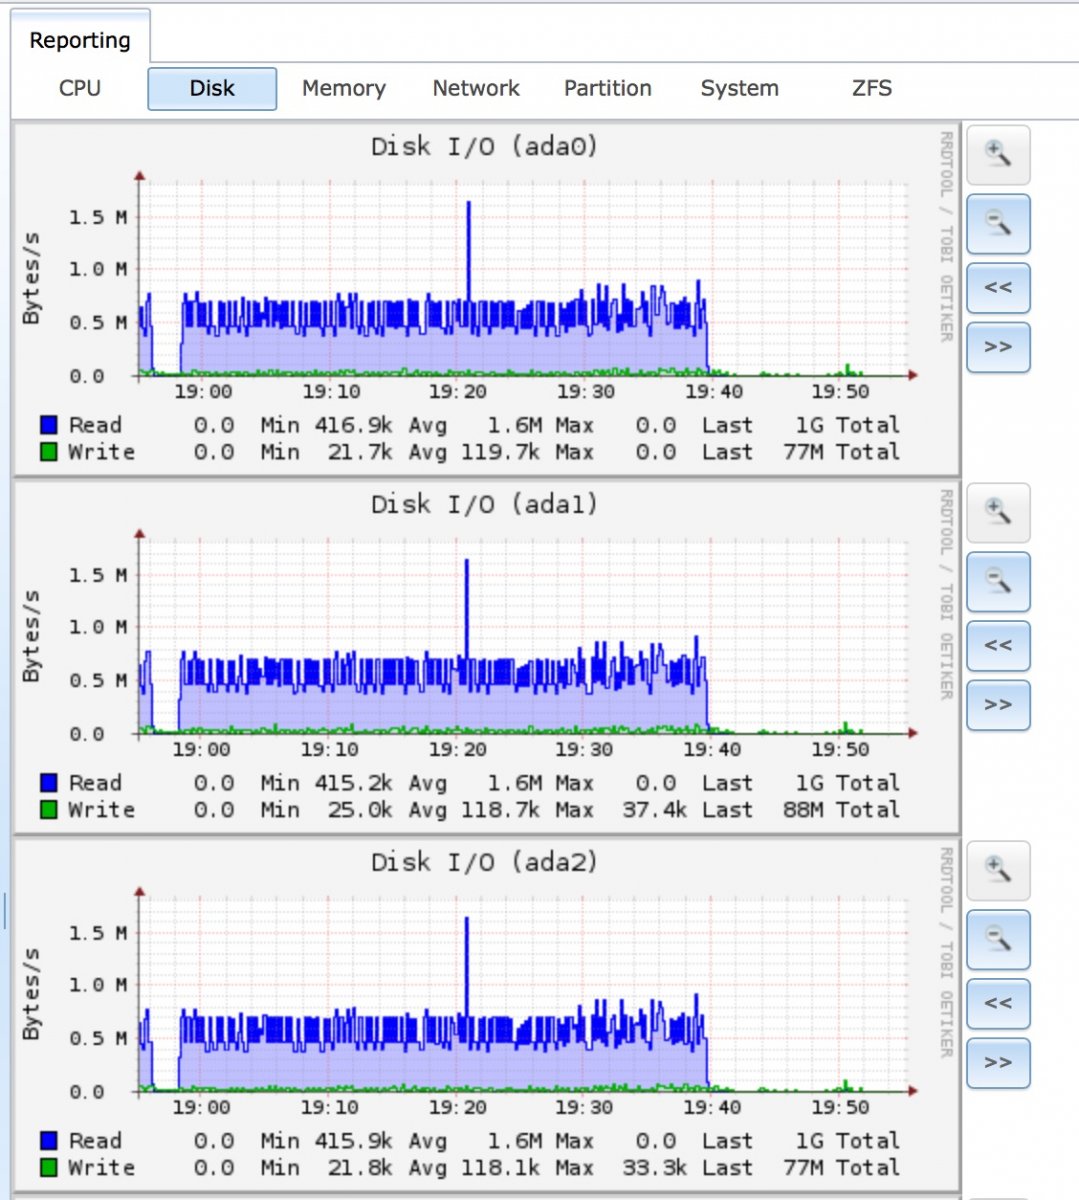Viewport: 1079px width, 1200px height.
Task: Zoom out on the ada1 disk graph
Action: click(x=998, y=581)
